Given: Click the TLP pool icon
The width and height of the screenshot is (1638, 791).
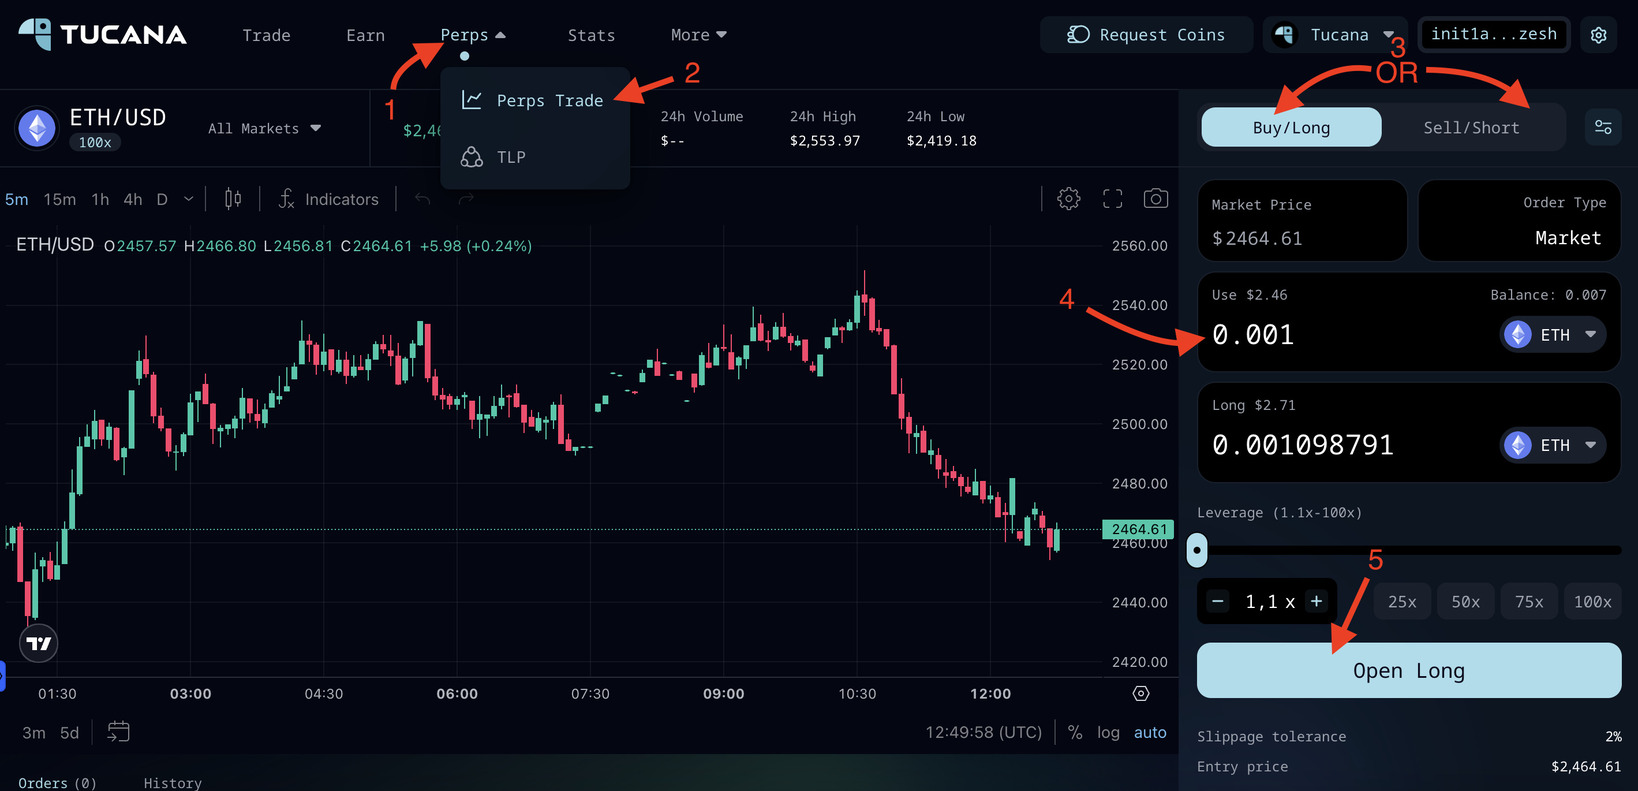Looking at the screenshot, I should (472, 157).
